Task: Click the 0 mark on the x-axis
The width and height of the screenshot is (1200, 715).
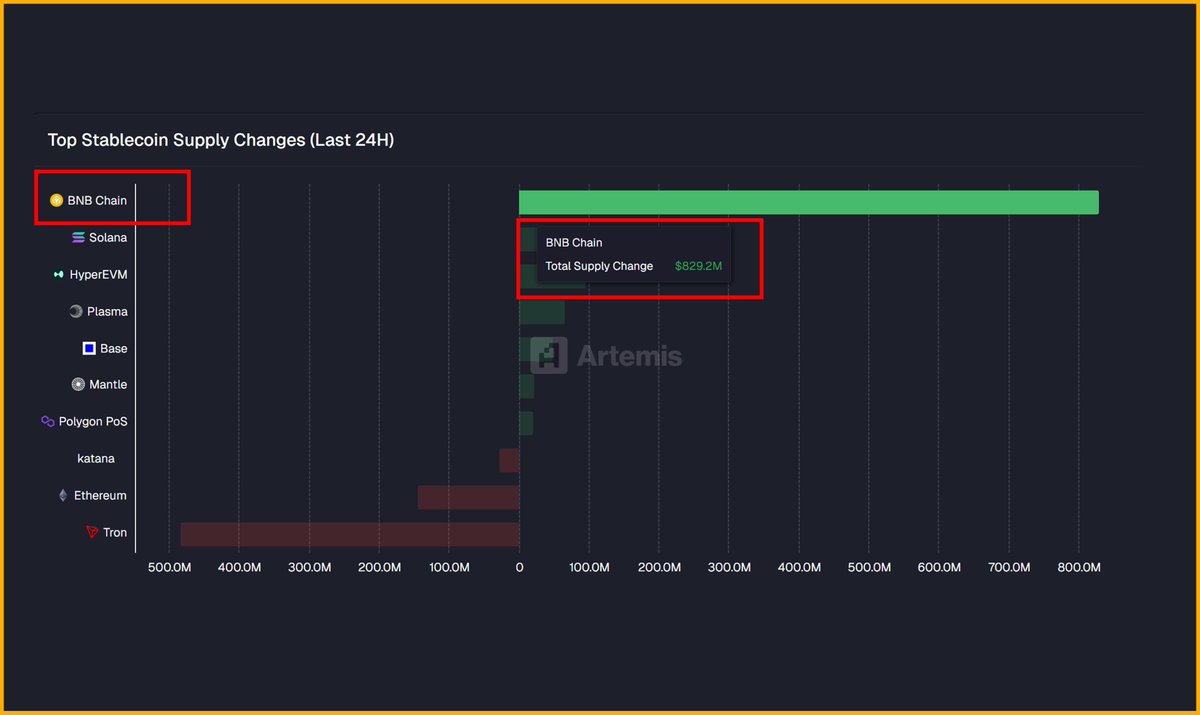Action: tap(519, 567)
